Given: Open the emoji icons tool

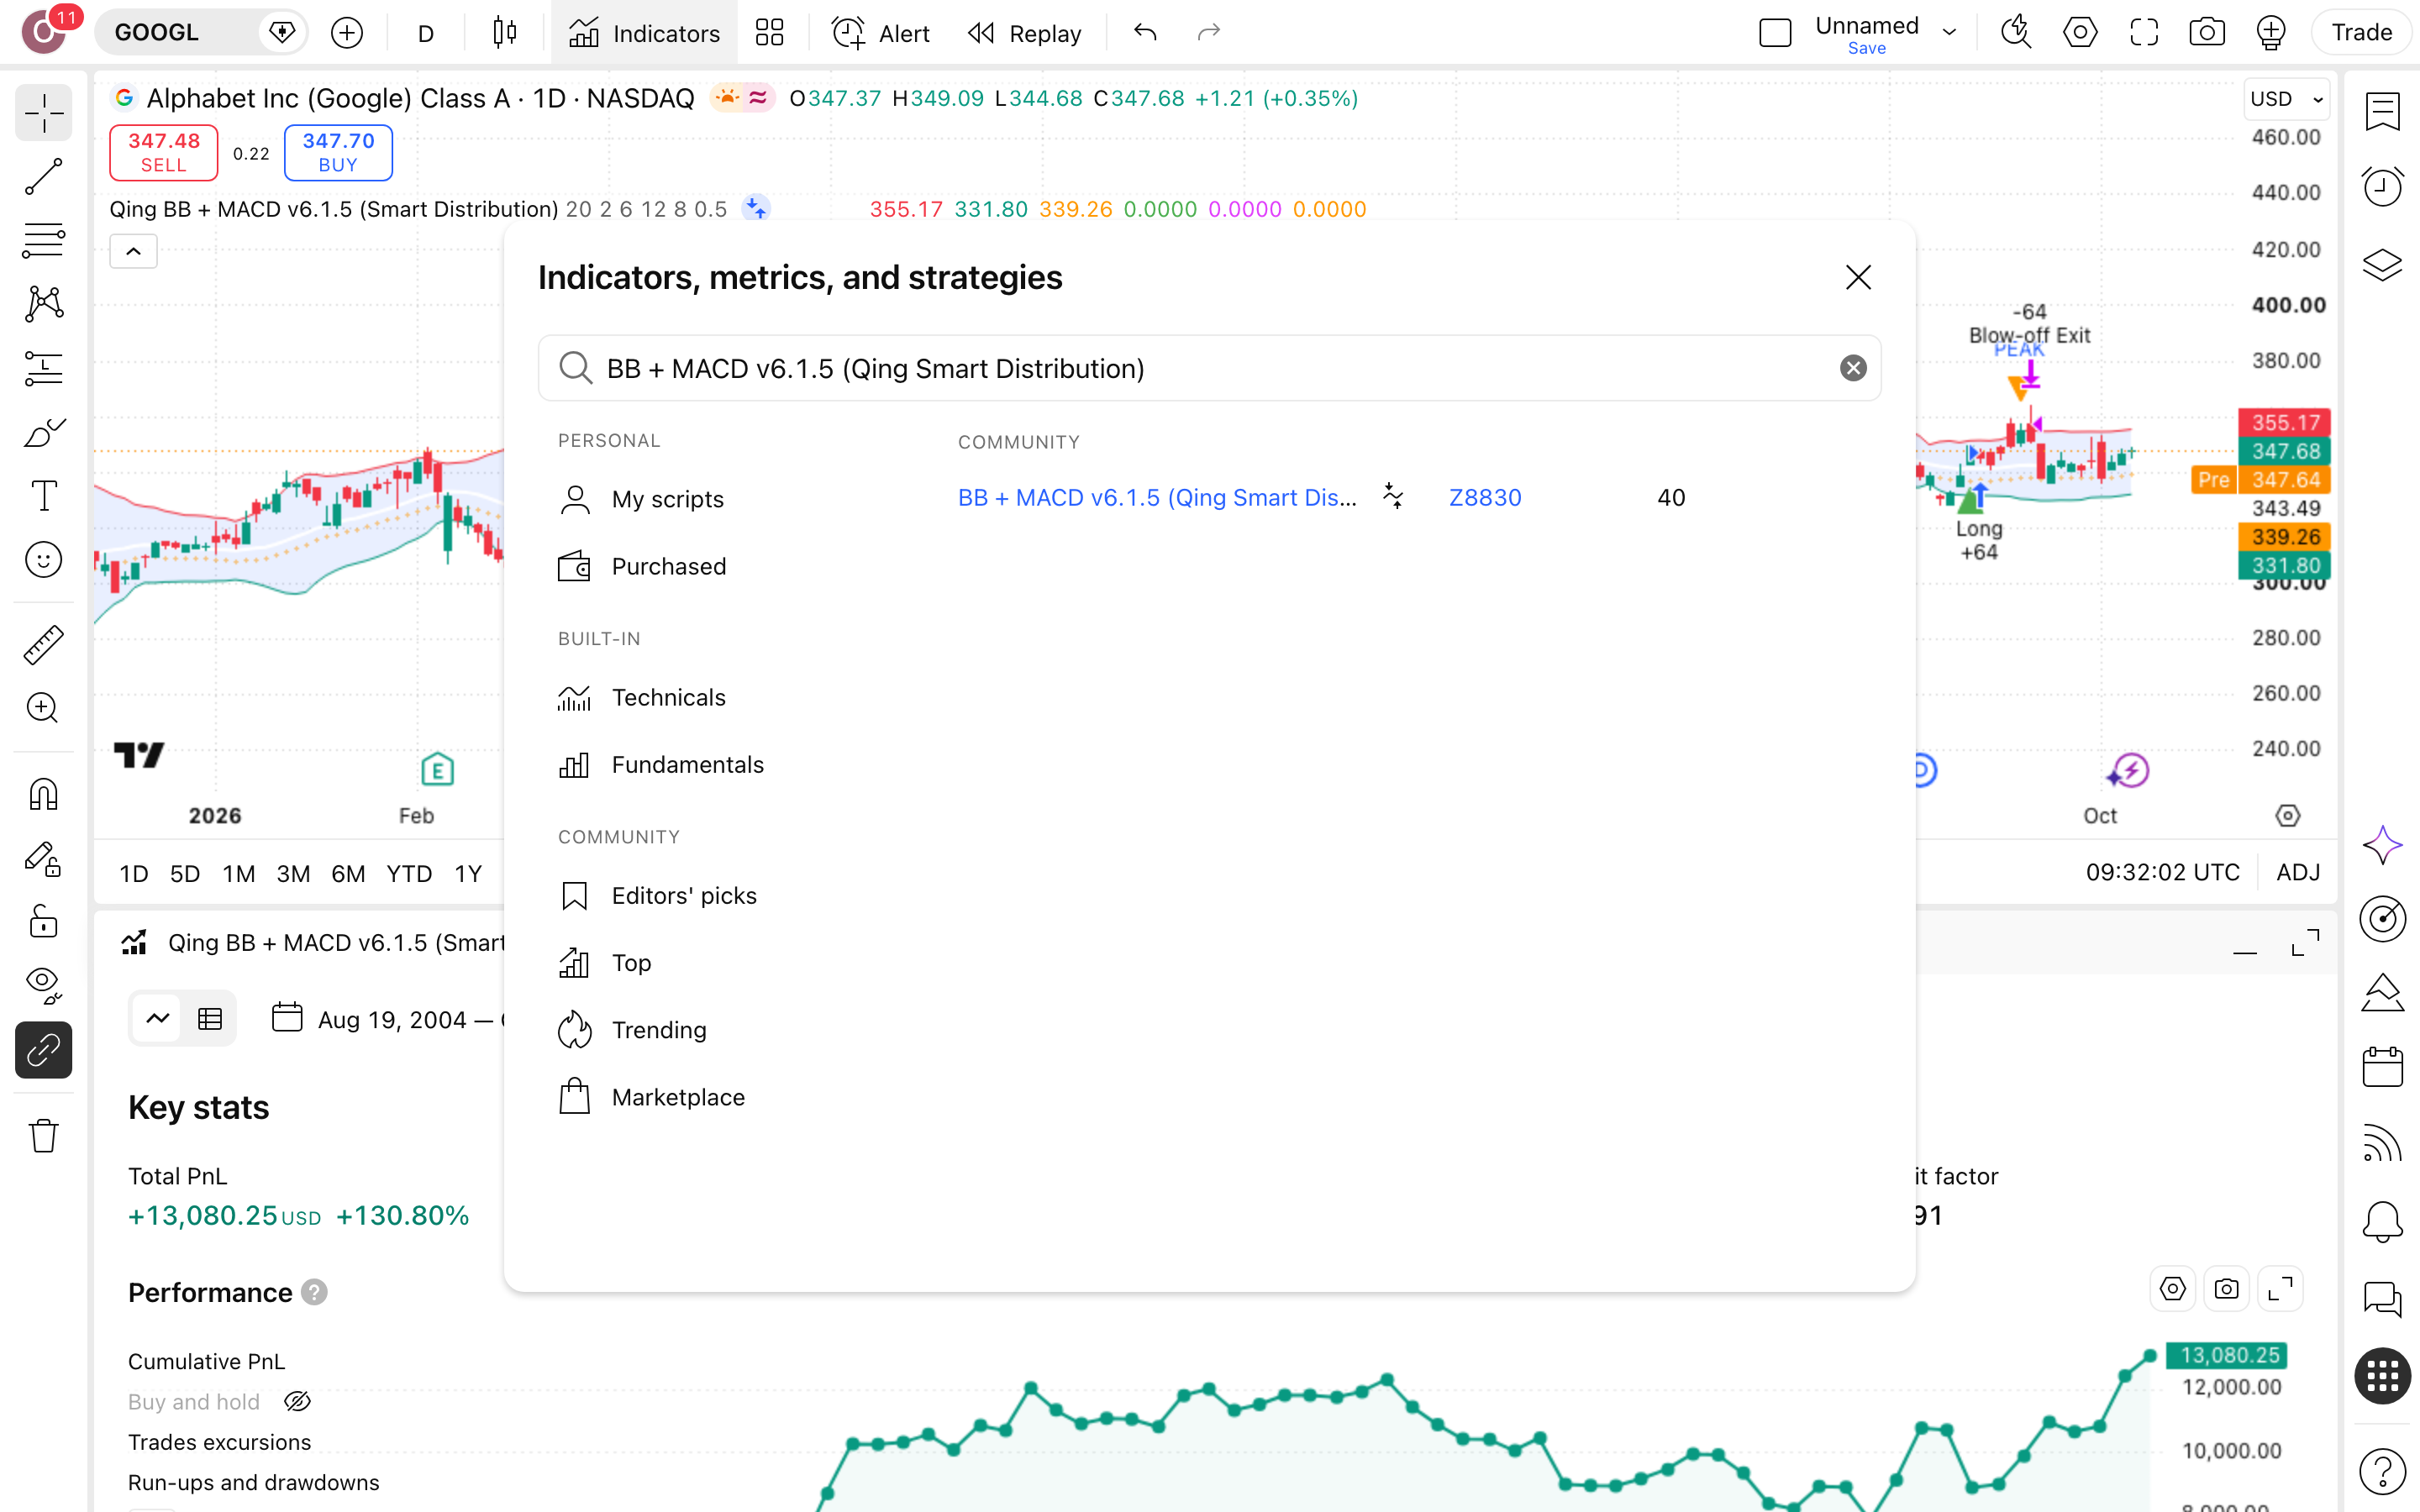Looking at the screenshot, I should [x=44, y=560].
